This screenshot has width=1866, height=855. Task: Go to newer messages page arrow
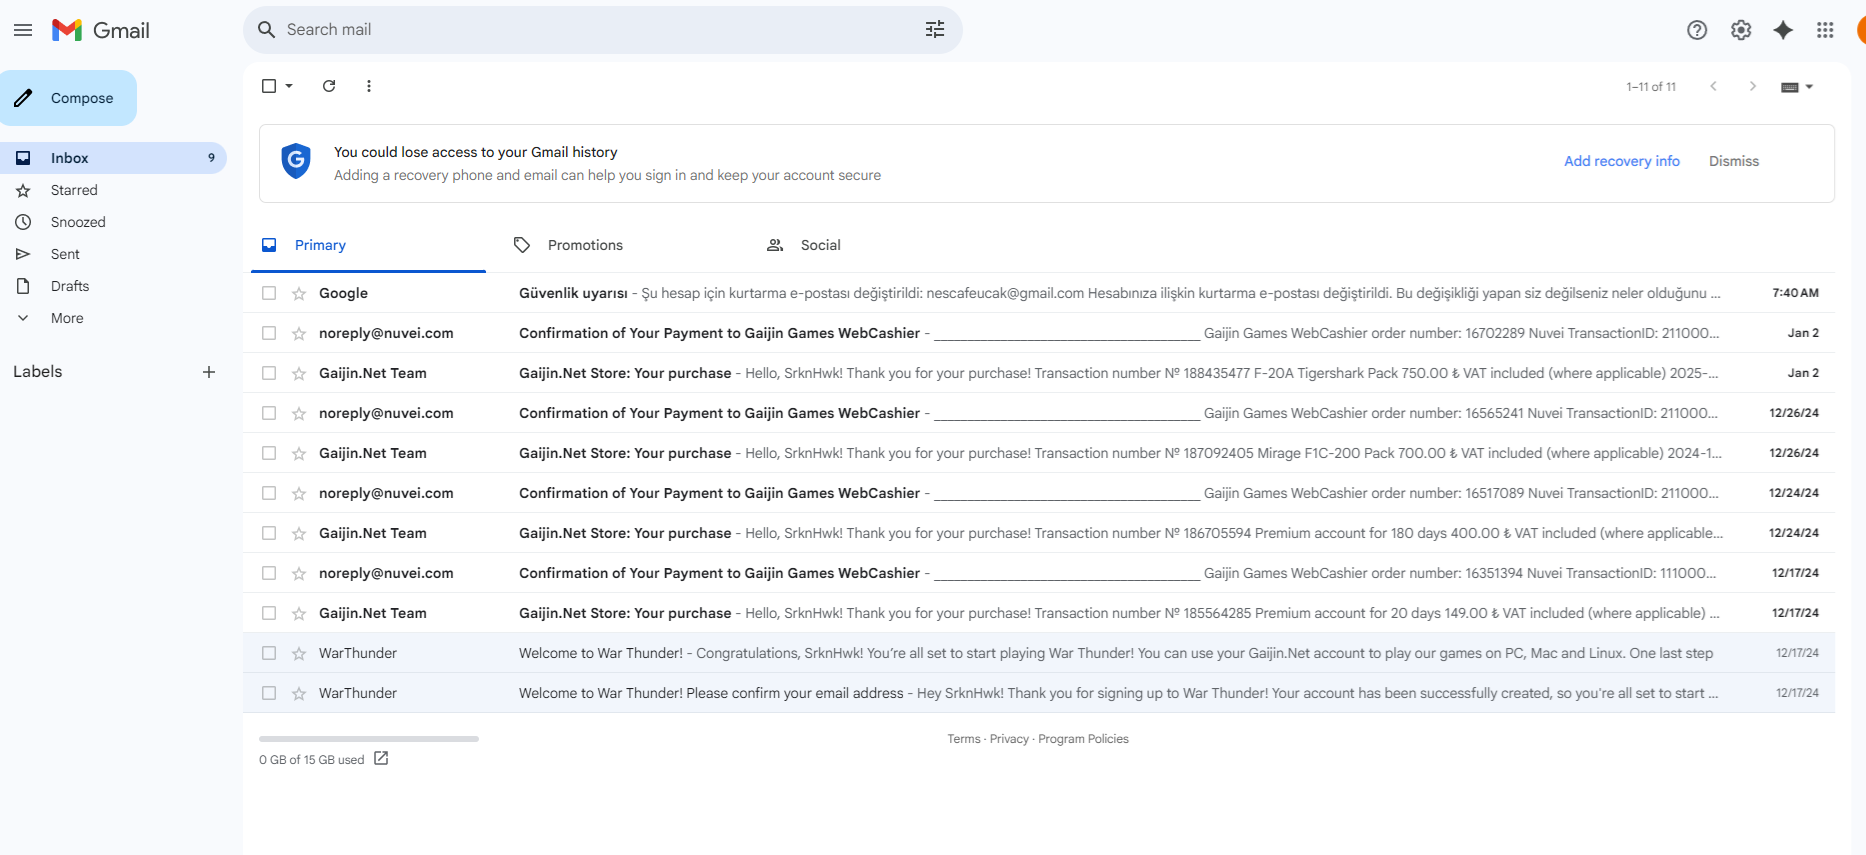tap(1713, 86)
